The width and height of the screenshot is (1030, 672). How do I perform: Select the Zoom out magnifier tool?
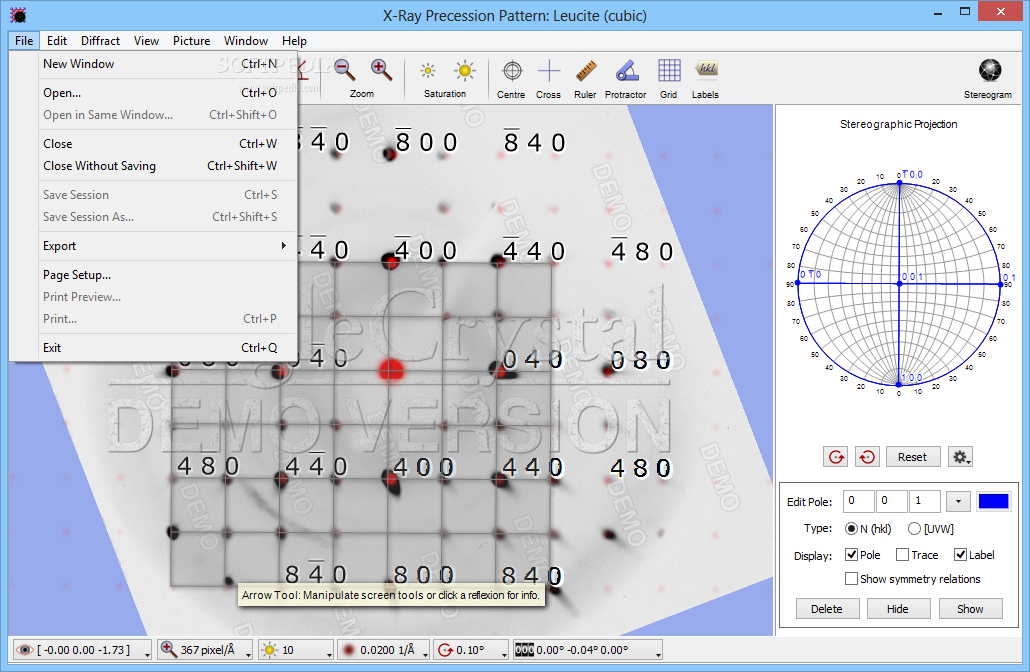point(344,70)
